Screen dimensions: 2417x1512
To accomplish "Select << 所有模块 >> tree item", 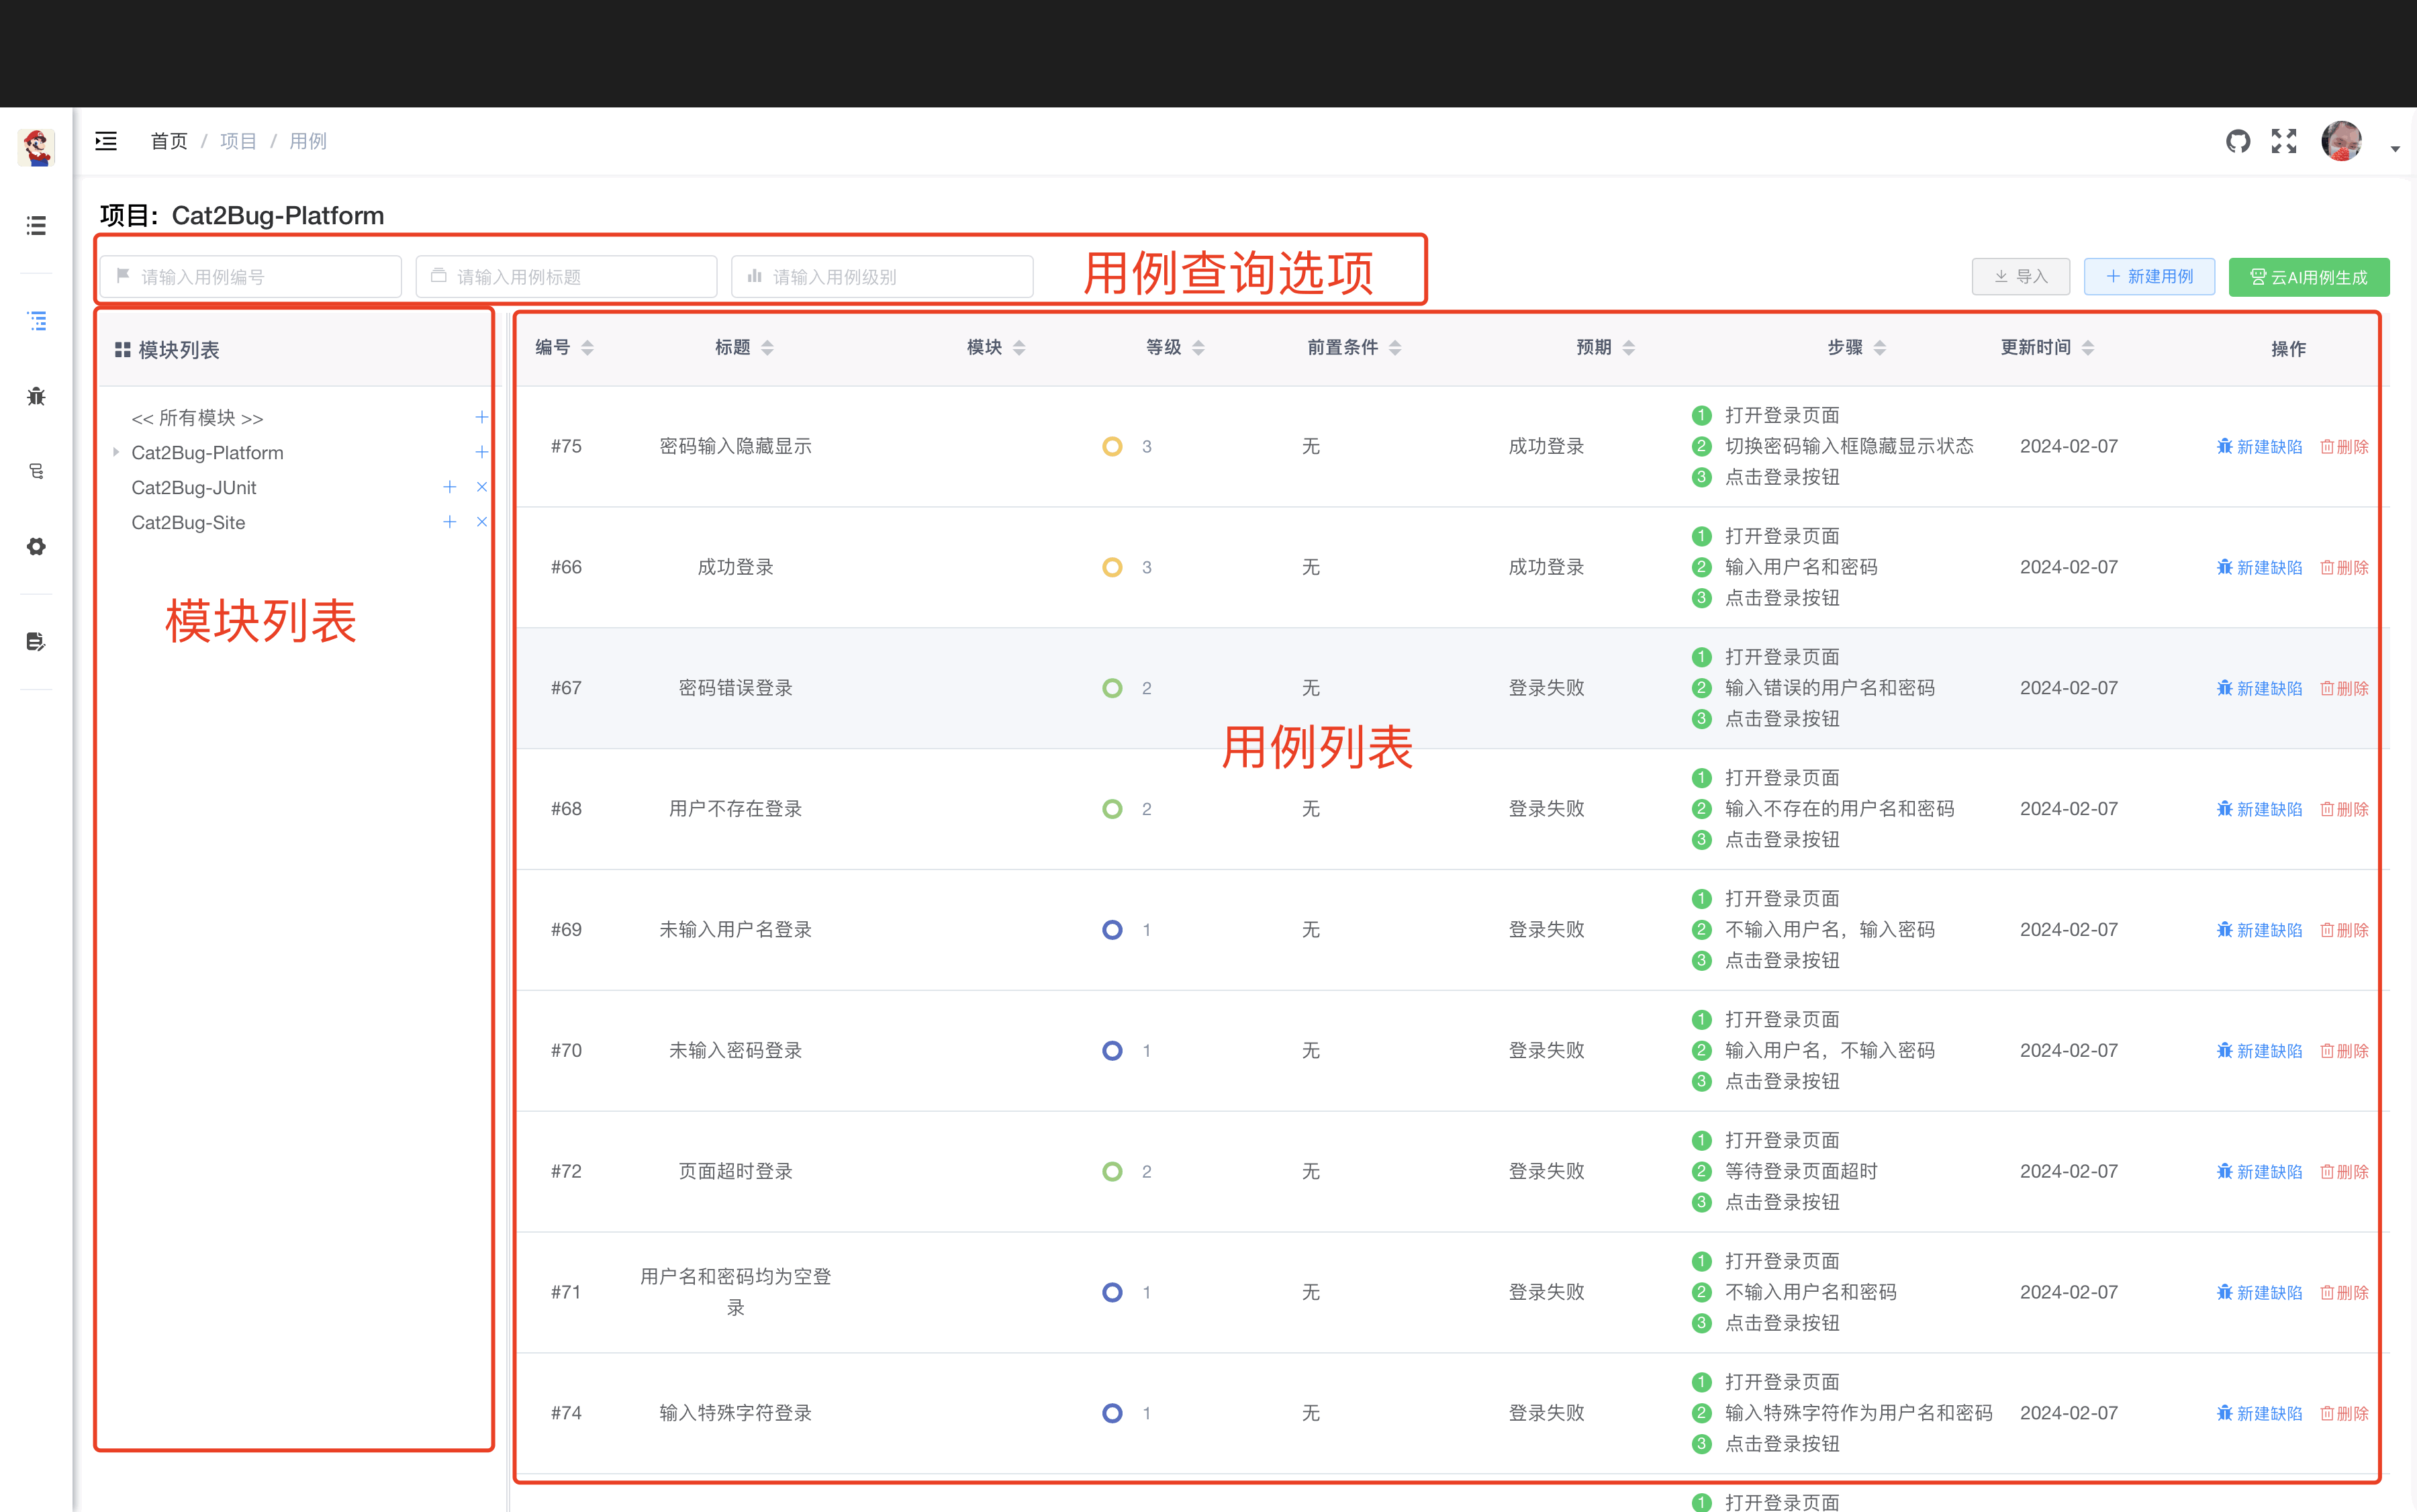I will coord(197,417).
